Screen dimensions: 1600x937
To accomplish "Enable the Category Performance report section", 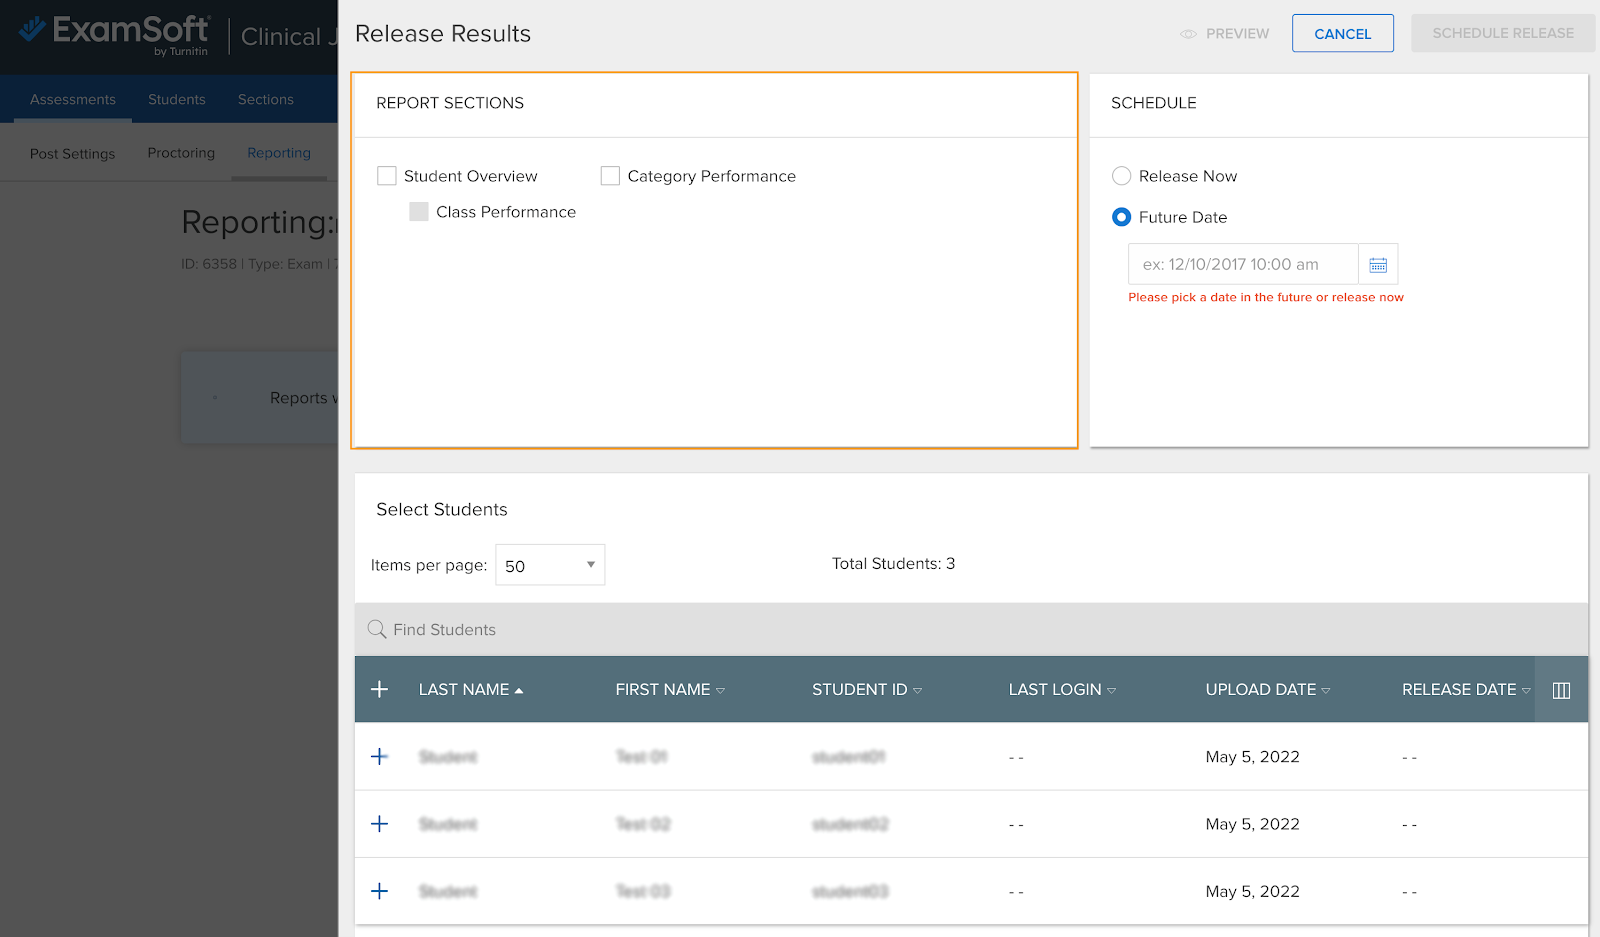I will click(610, 175).
